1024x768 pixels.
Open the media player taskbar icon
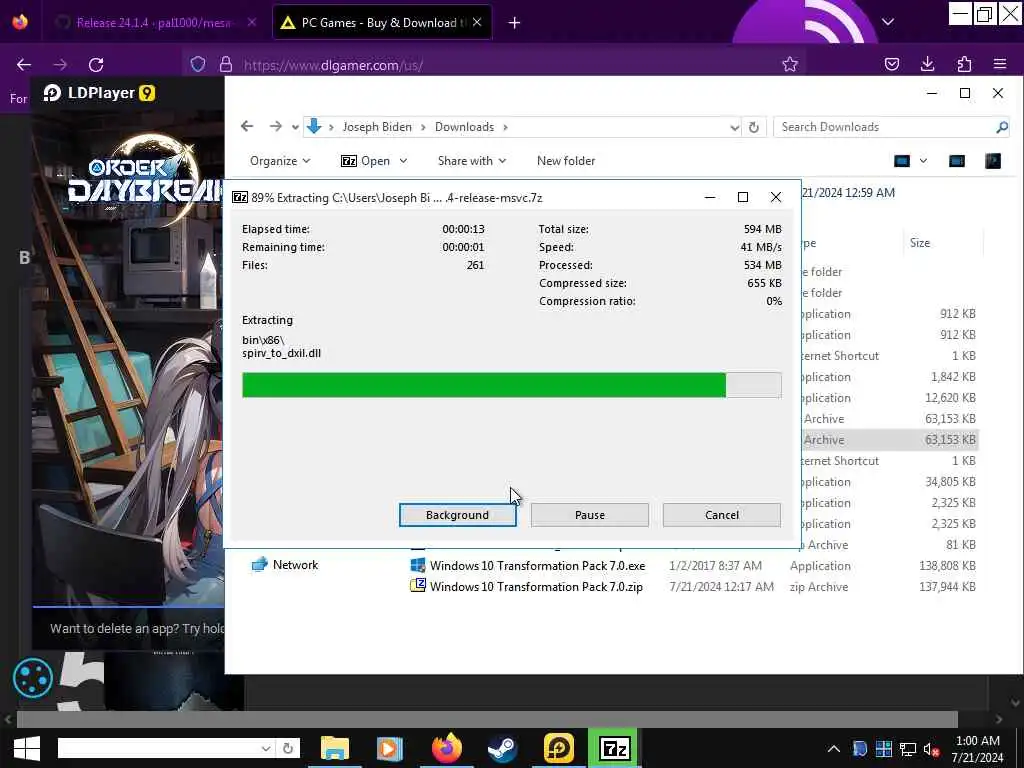(389, 748)
